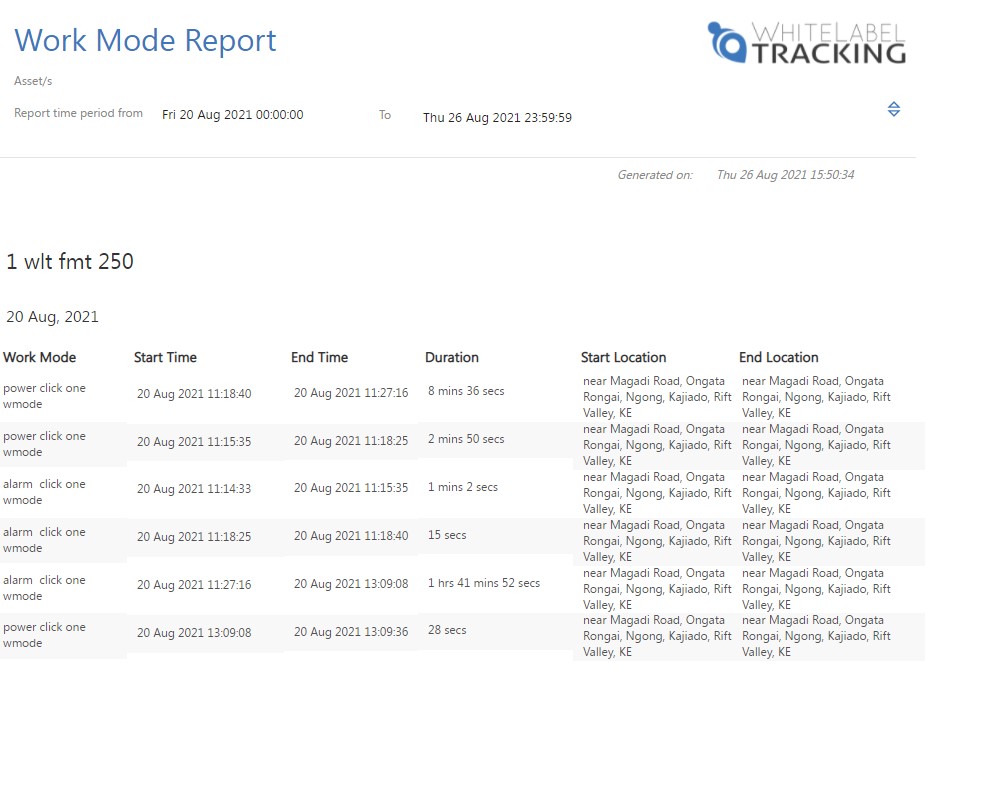This screenshot has height=795, width=989.
Task: Click the Work Mode column header
Action: pos(39,357)
